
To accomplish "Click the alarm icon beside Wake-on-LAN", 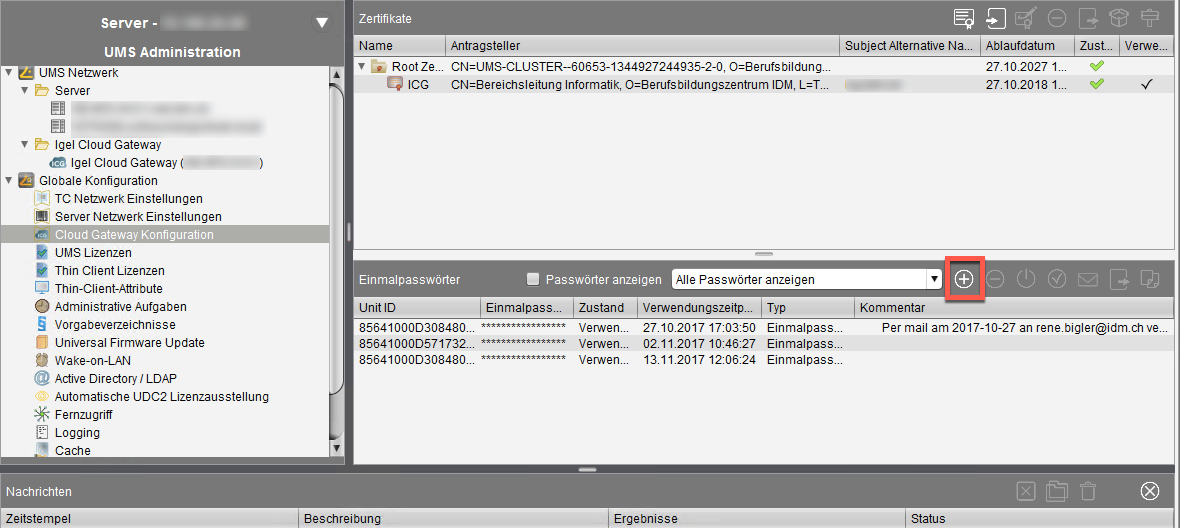I will coord(42,360).
